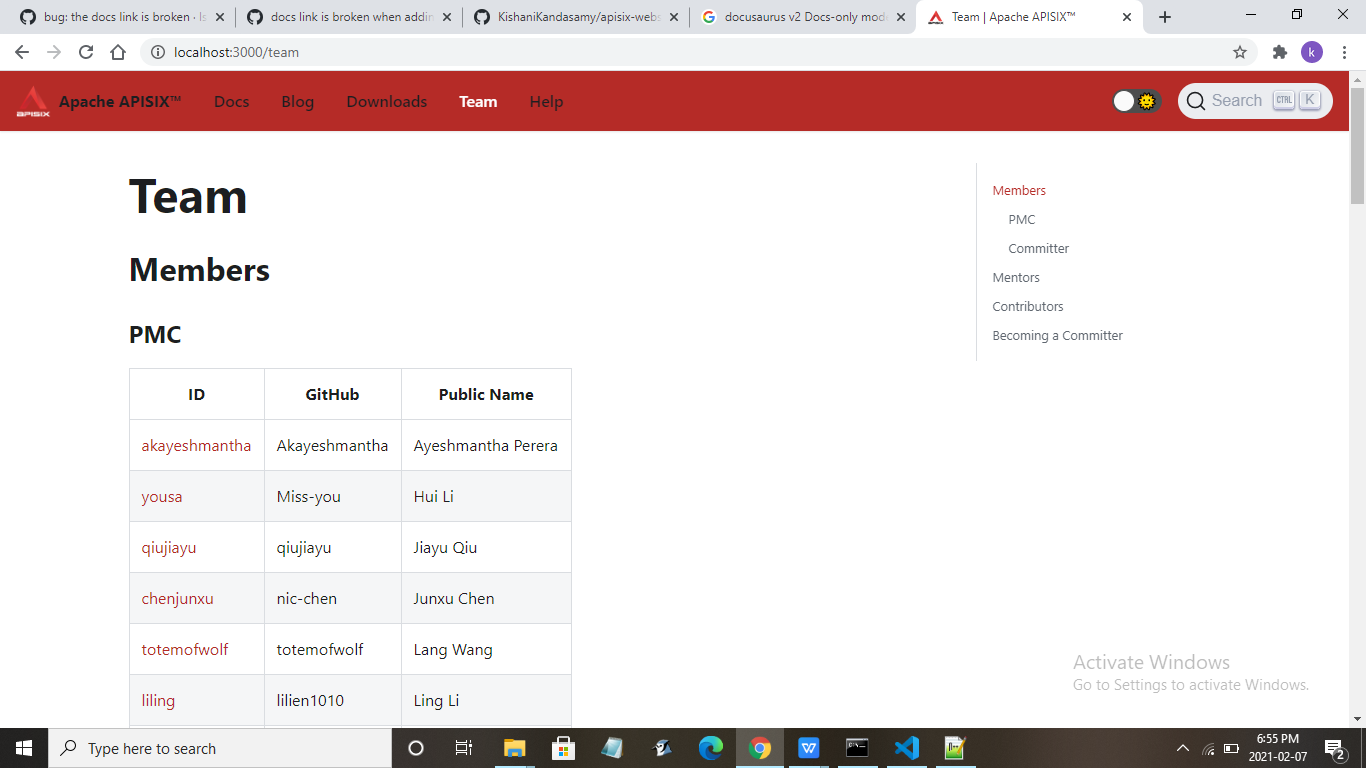The width and height of the screenshot is (1366, 768).
Task: Open yousa ID link
Action: (162, 497)
